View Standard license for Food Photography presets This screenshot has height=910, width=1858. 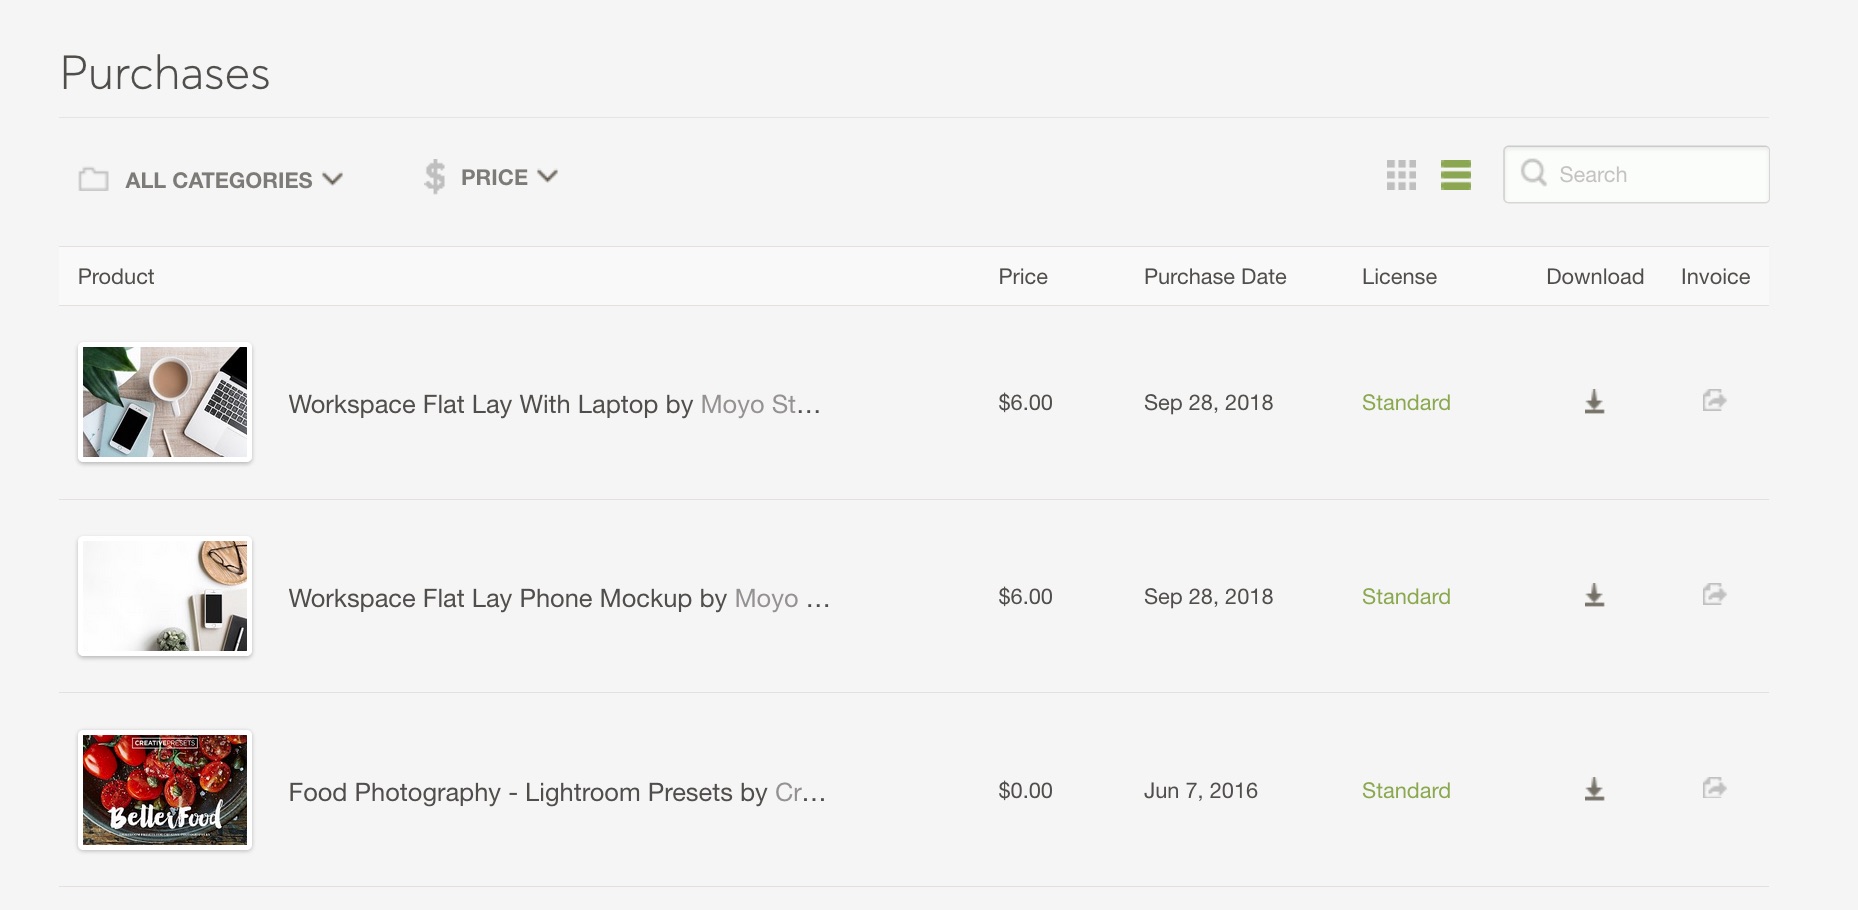pyautogui.click(x=1406, y=790)
